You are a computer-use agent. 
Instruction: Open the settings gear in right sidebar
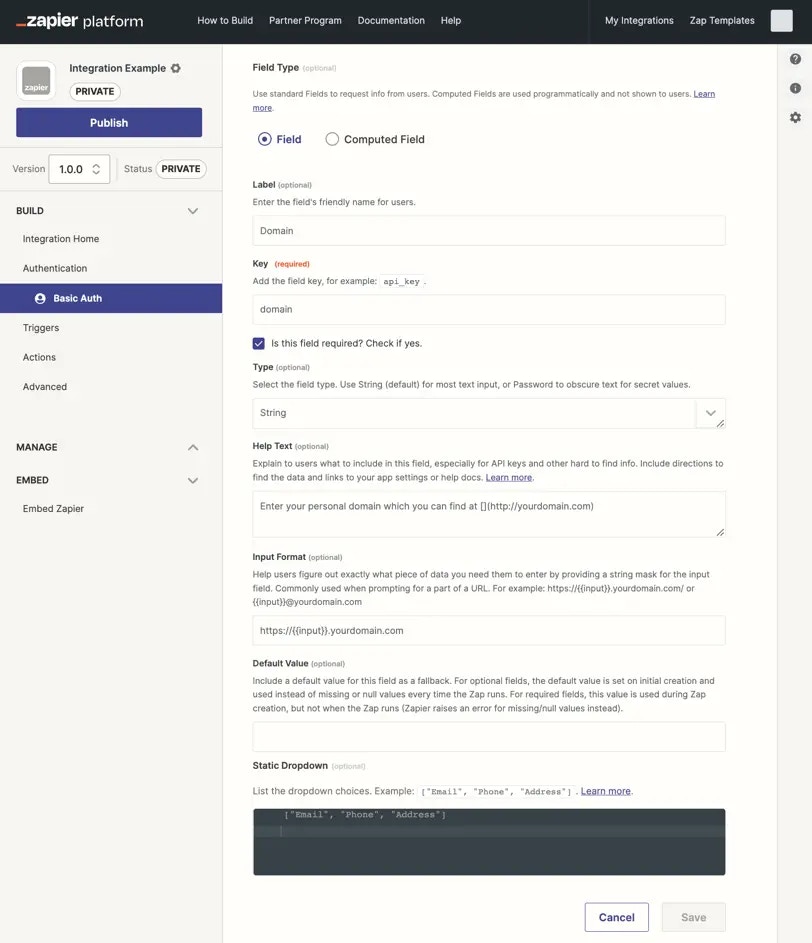pos(795,117)
